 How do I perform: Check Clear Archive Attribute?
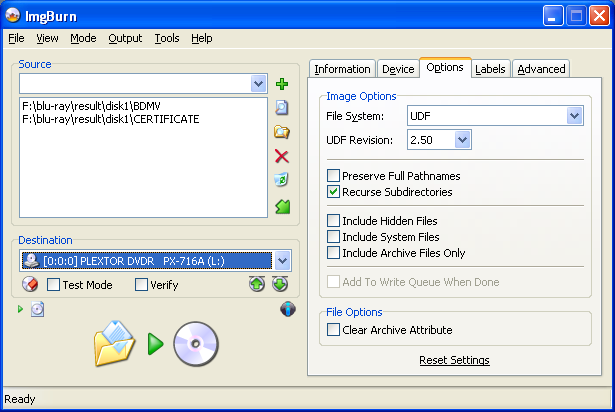point(333,330)
